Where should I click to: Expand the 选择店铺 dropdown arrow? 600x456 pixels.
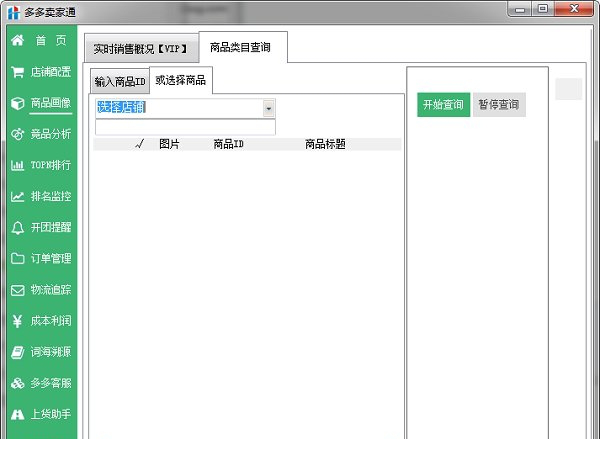269,108
